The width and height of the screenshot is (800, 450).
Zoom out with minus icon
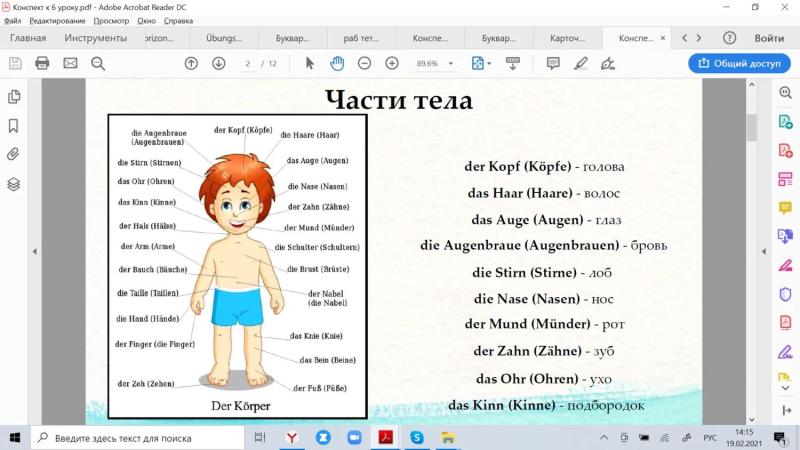[x=364, y=63]
